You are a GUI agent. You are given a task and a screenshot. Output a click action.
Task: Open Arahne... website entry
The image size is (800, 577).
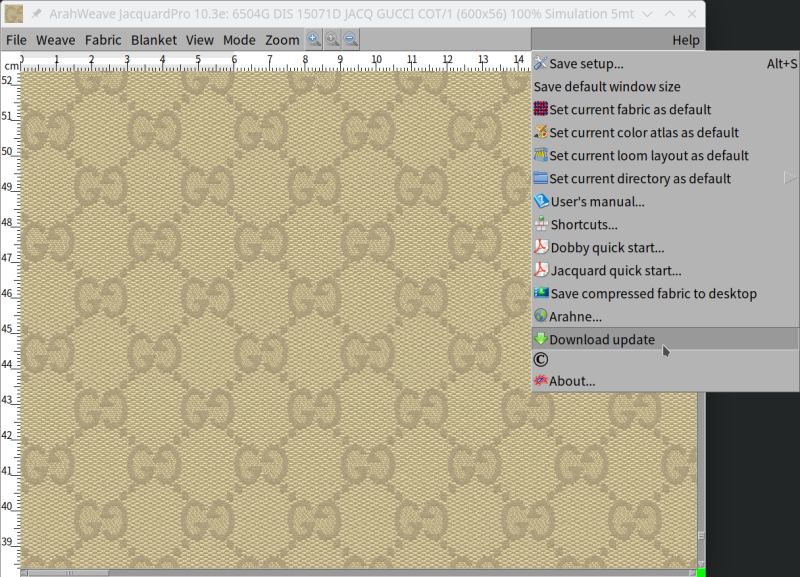665,316
